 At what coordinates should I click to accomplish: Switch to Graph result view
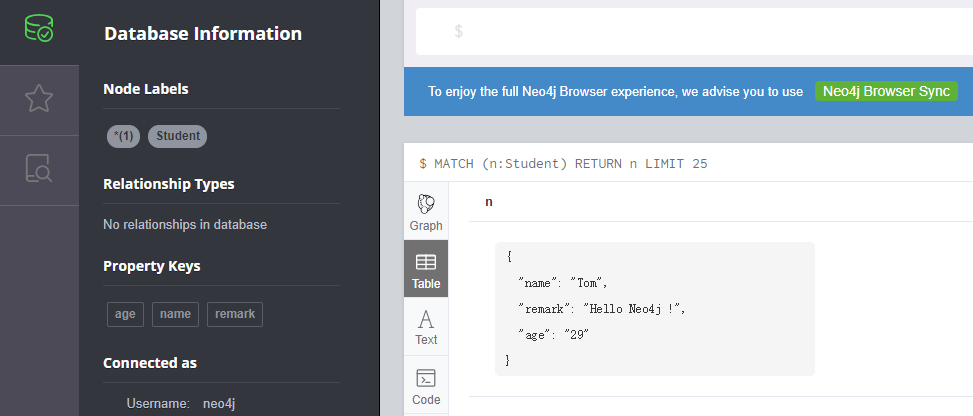pos(426,212)
